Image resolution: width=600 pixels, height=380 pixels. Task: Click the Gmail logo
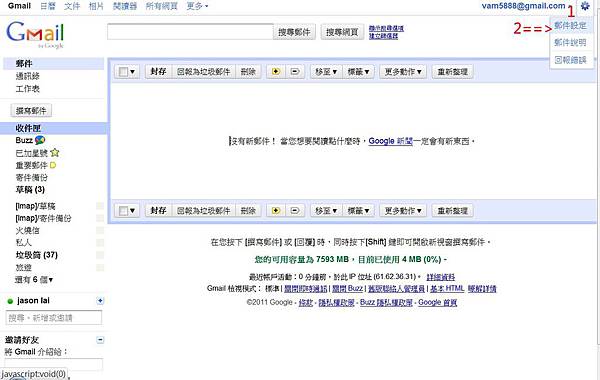(35, 34)
